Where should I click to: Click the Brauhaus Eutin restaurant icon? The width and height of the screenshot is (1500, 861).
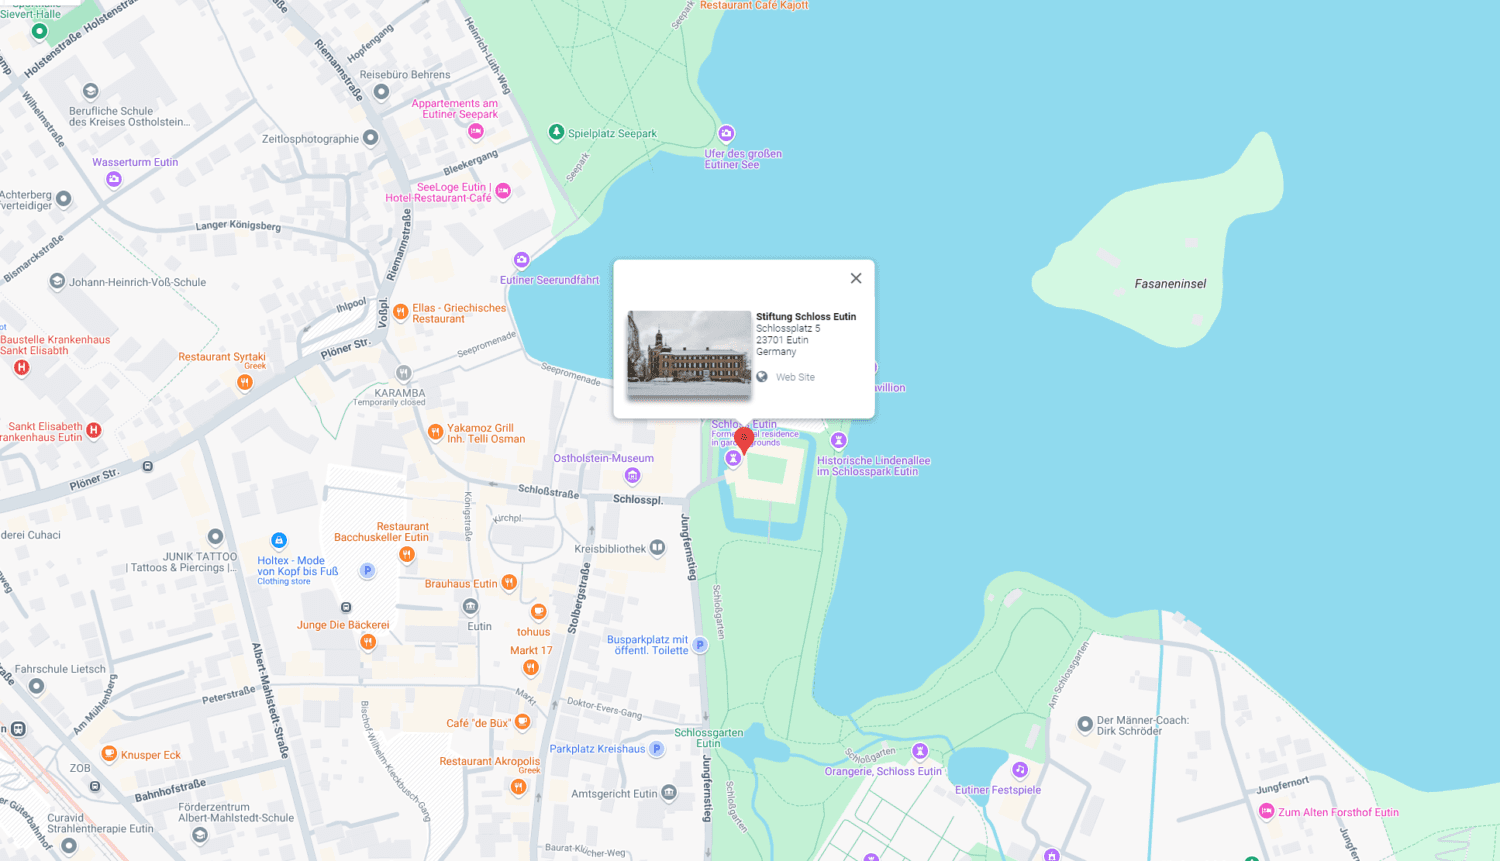[x=509, y=582]
